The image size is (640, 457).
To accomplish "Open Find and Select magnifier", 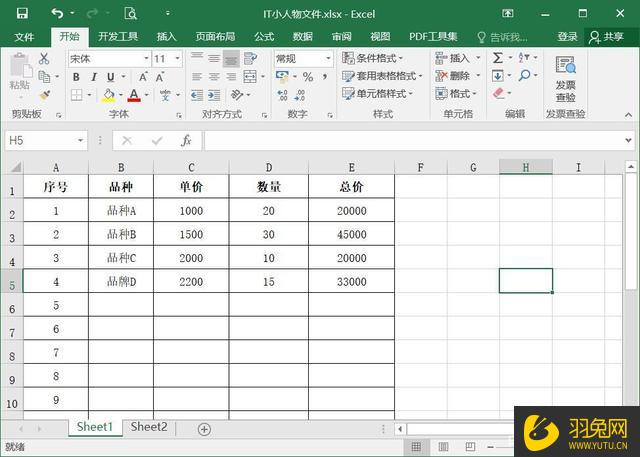I will click(524, 75).
